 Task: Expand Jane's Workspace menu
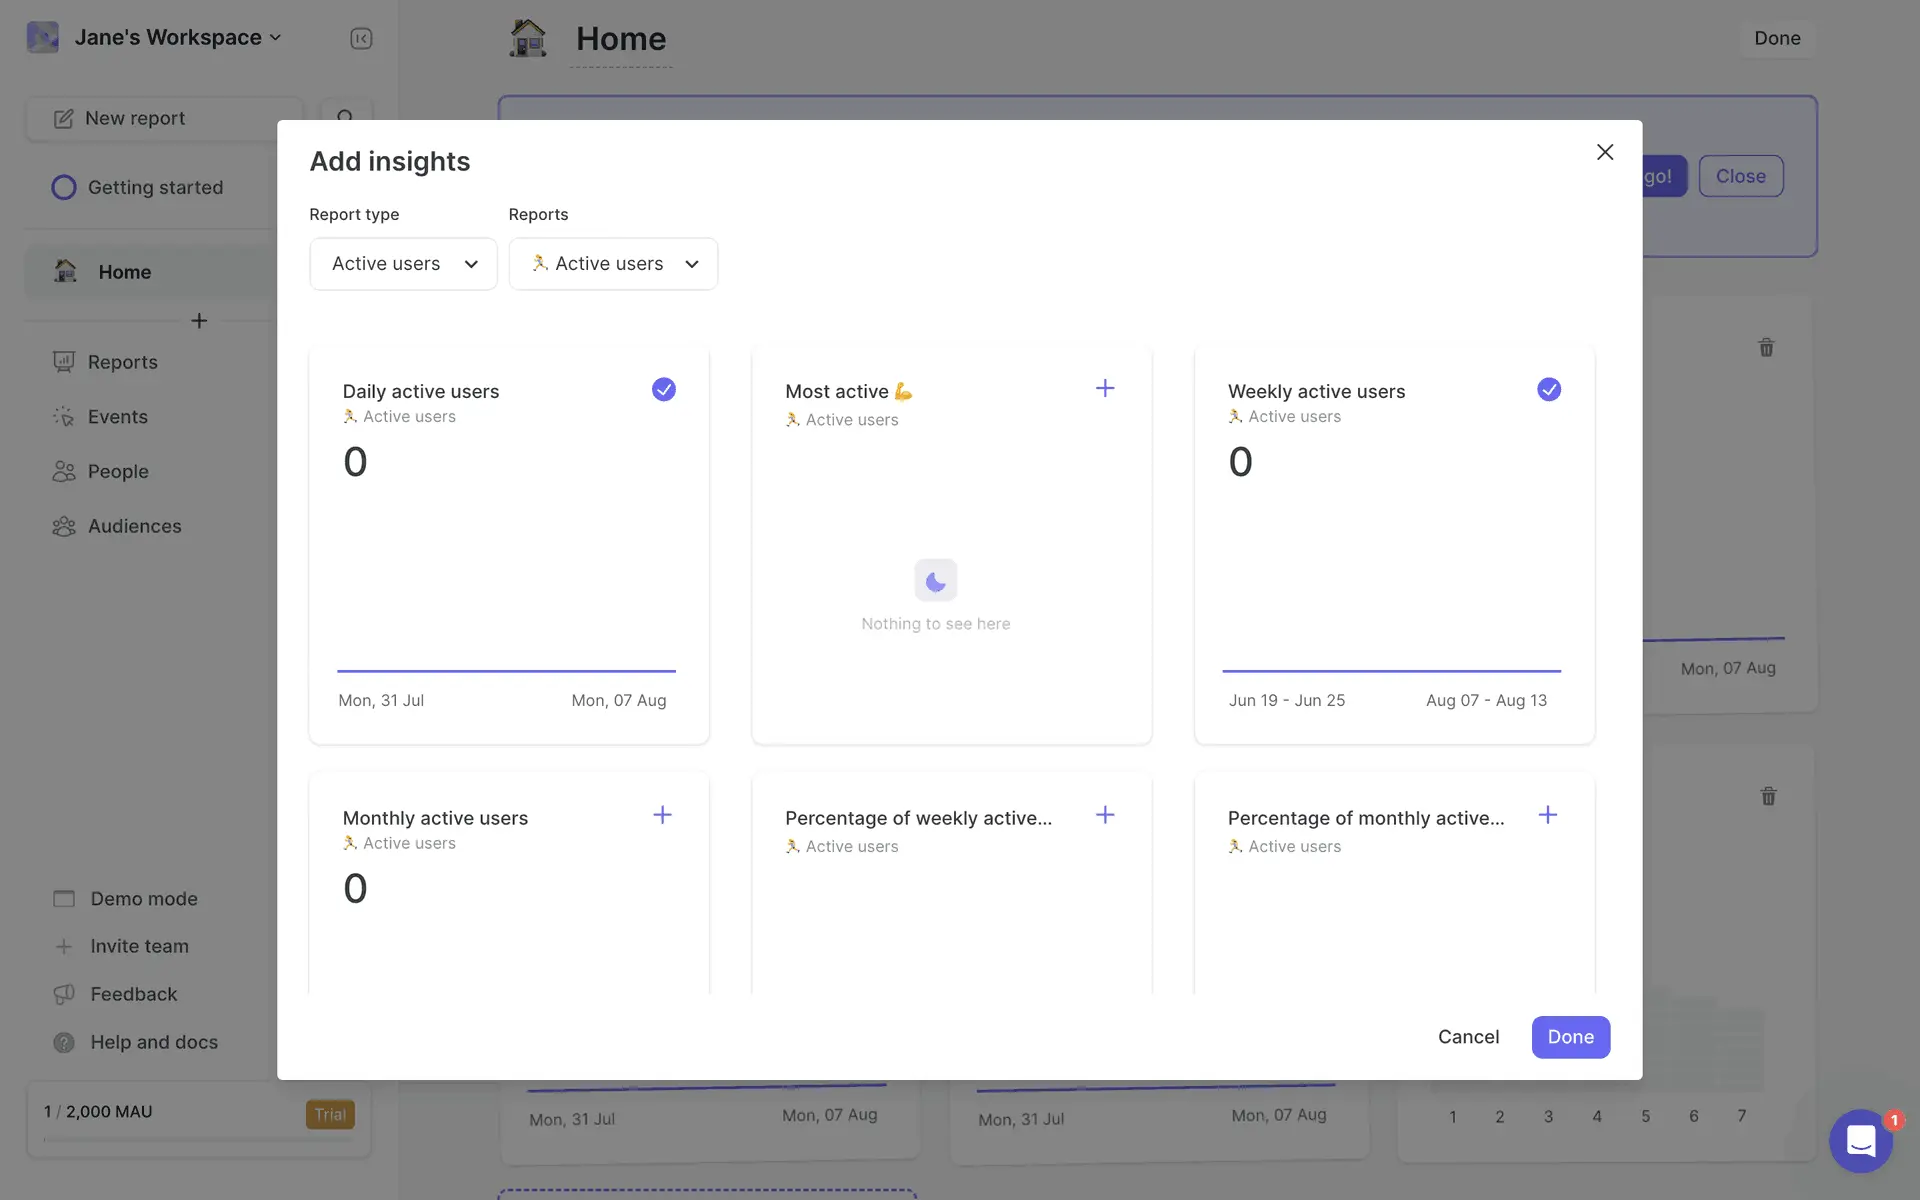coord(176,38)
